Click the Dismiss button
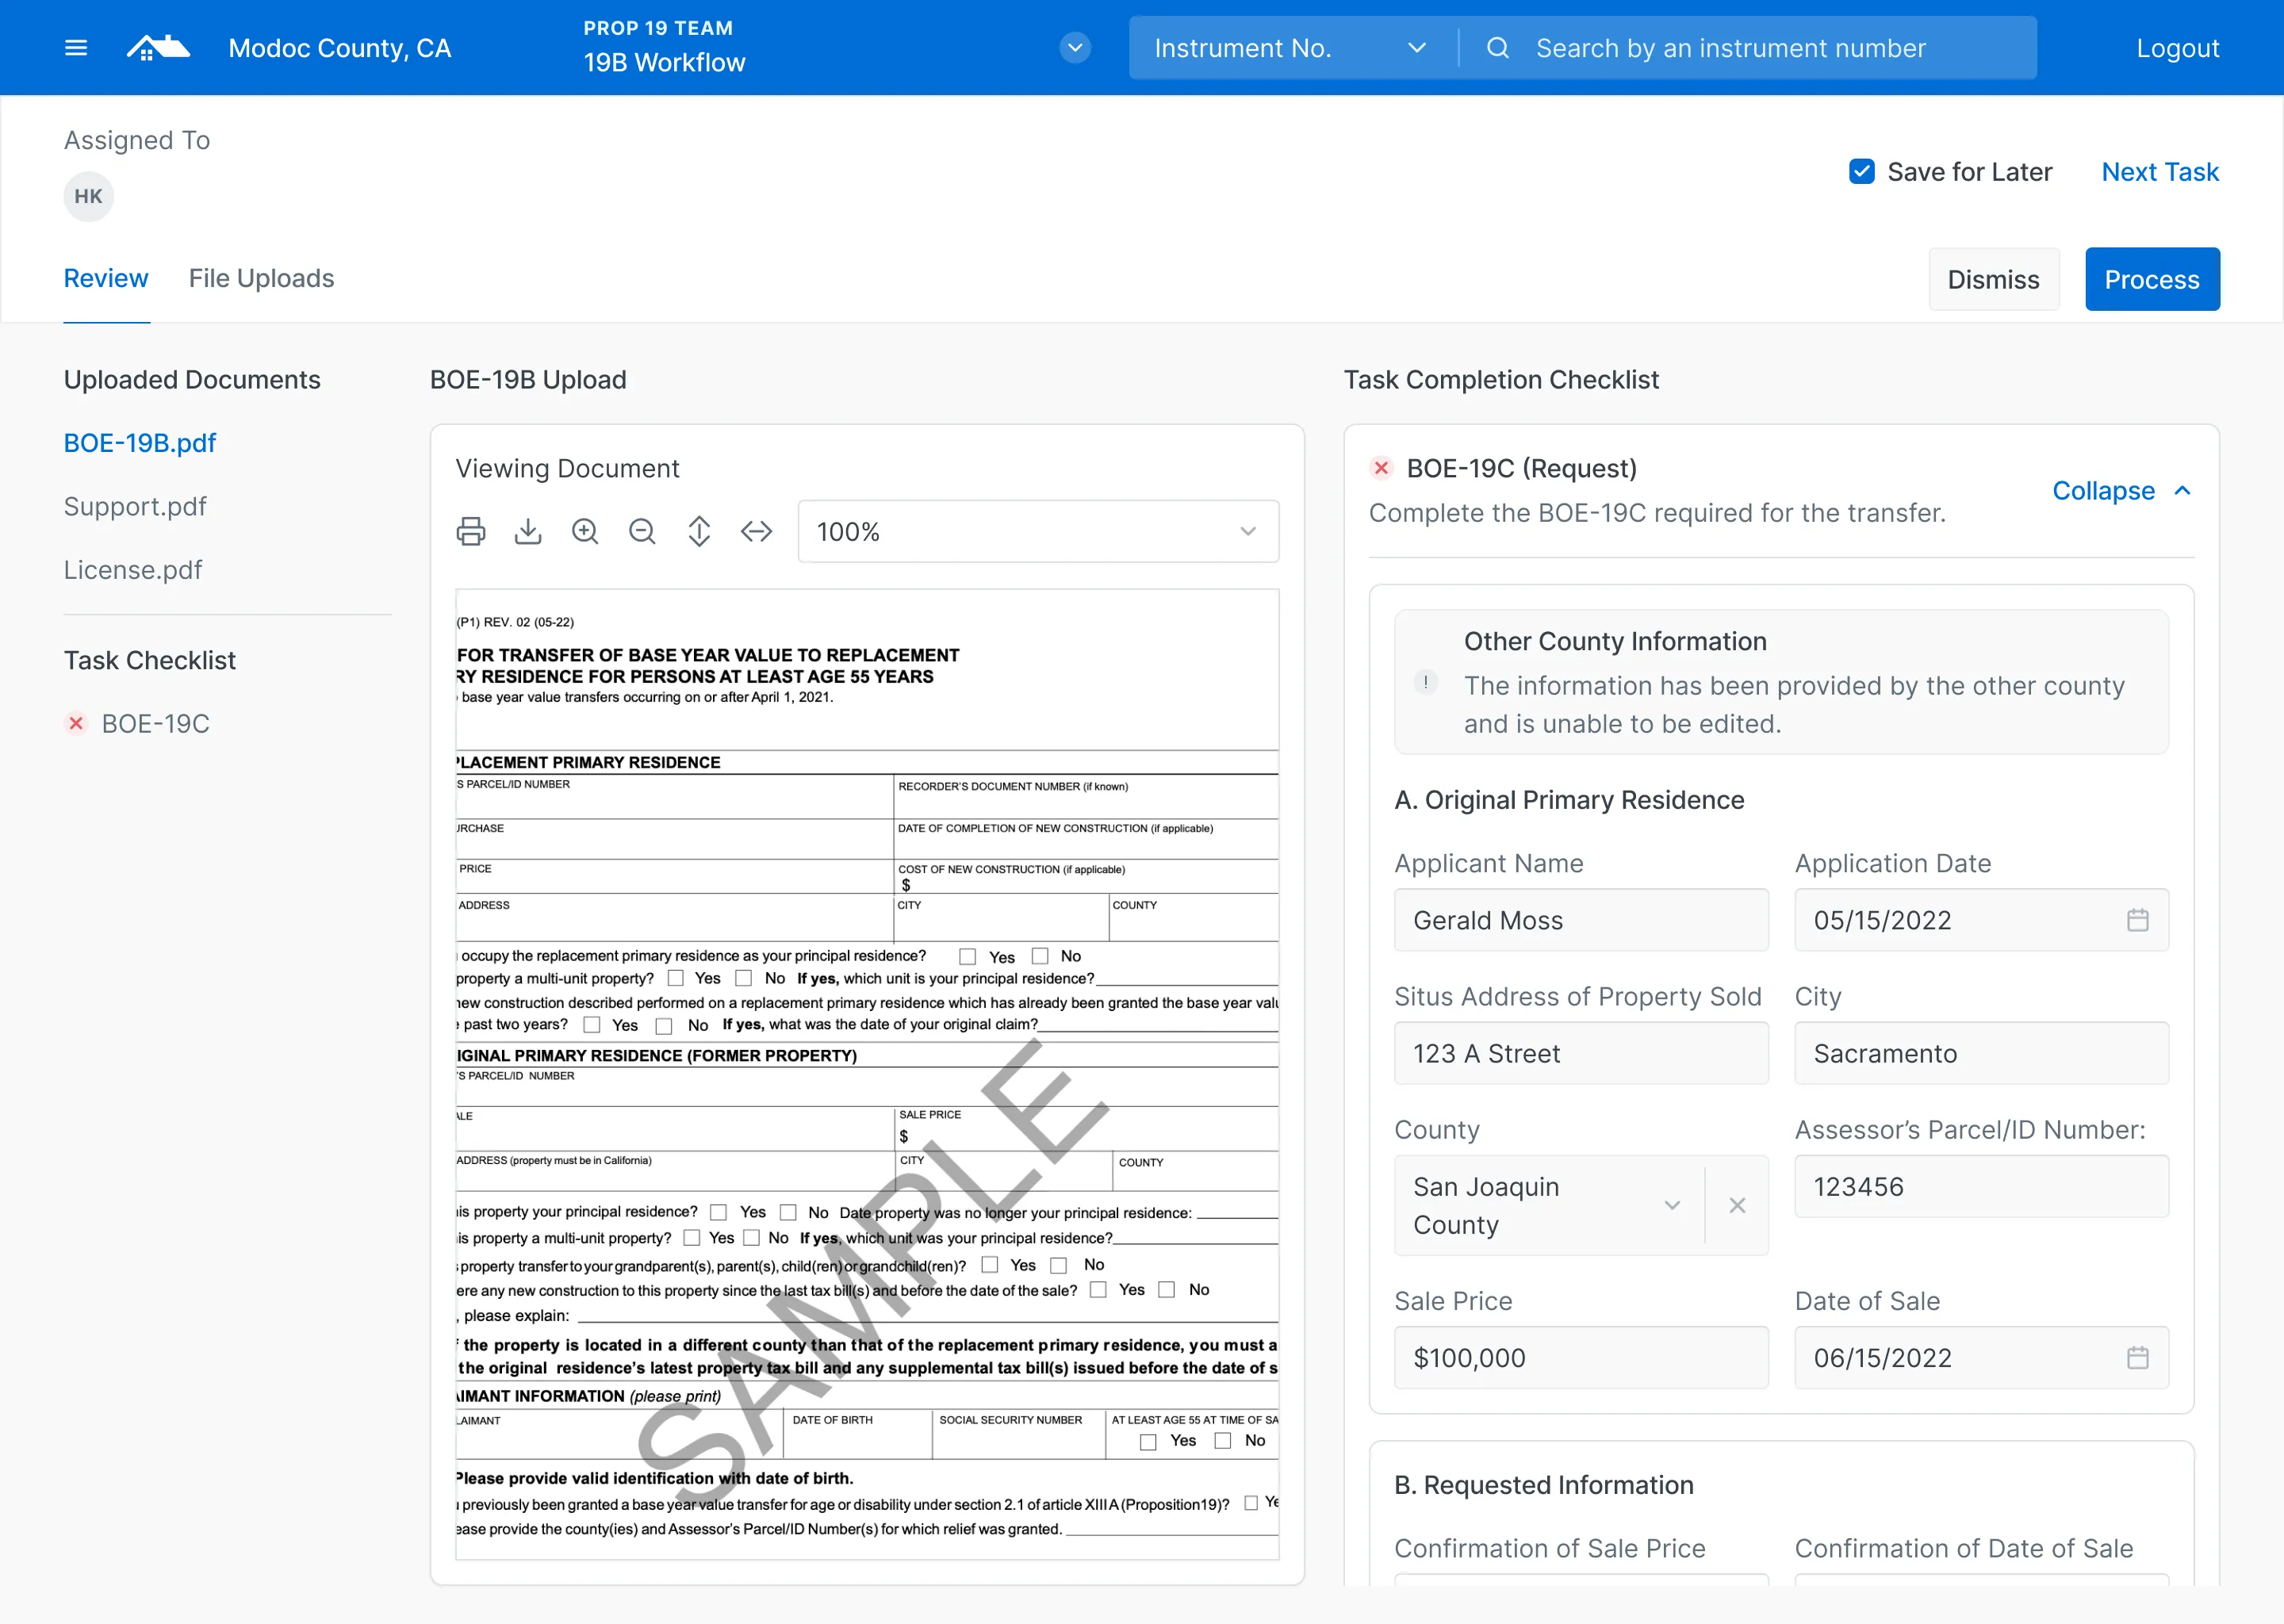2284x1624 pixels. (x=1992, y=278)
